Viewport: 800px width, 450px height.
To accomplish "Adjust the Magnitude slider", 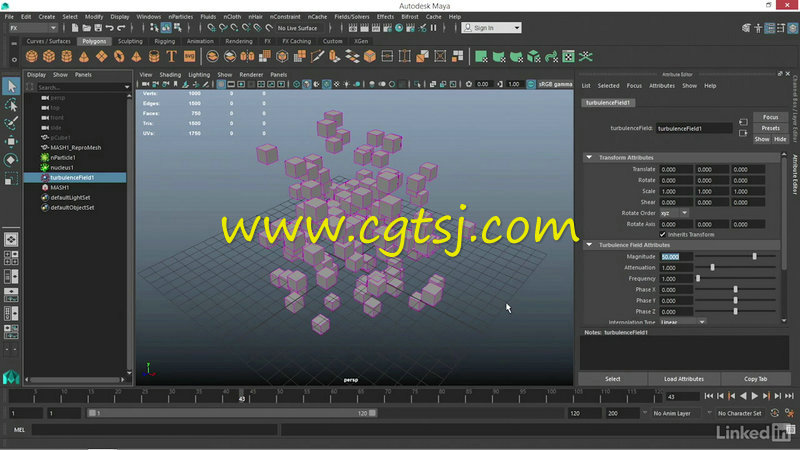I will pos(754,257).
